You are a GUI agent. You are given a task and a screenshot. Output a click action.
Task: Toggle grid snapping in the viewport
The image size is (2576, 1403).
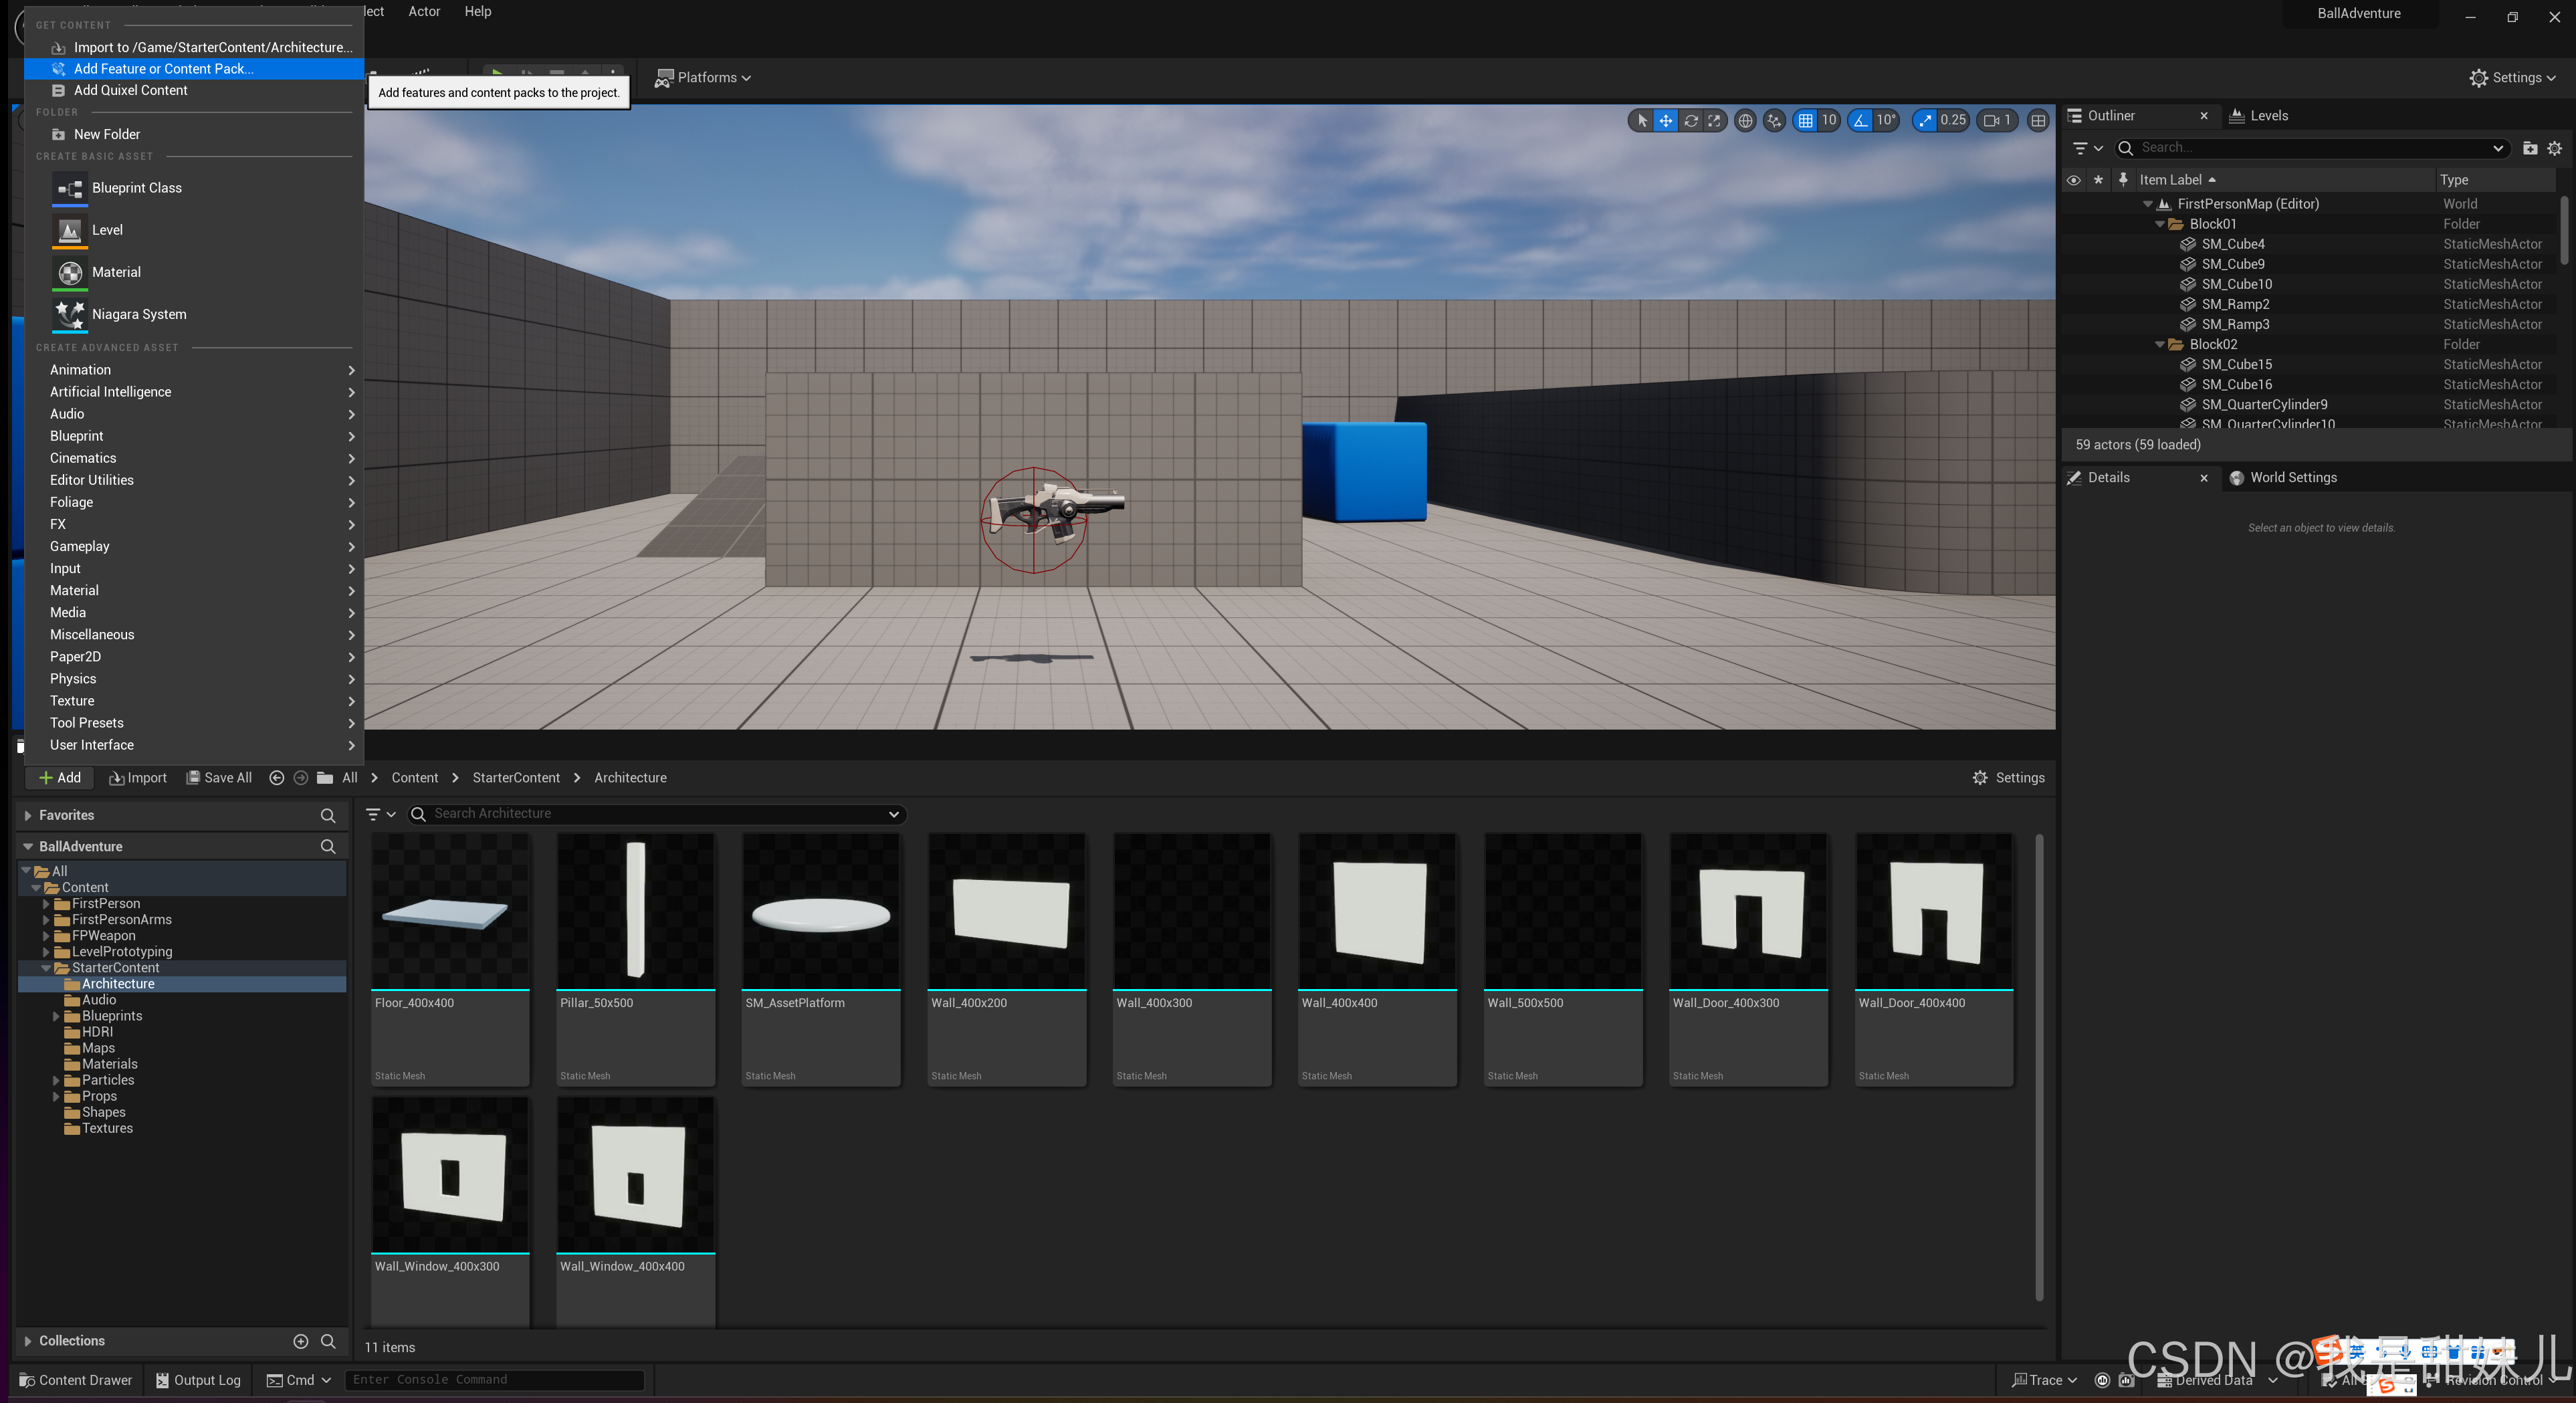(1805, 121)
